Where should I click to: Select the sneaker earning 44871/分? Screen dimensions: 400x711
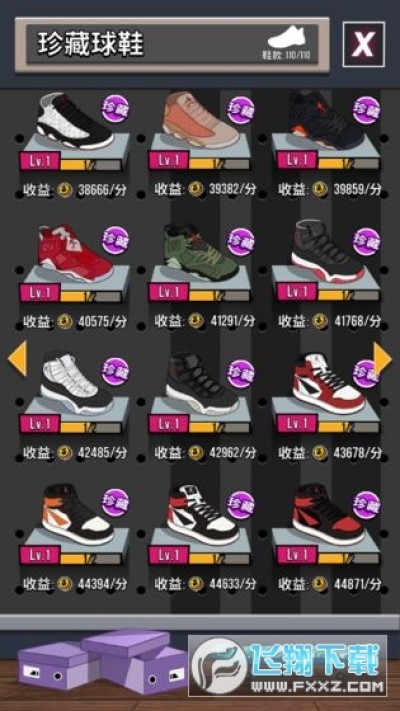[x=328, y=515]
